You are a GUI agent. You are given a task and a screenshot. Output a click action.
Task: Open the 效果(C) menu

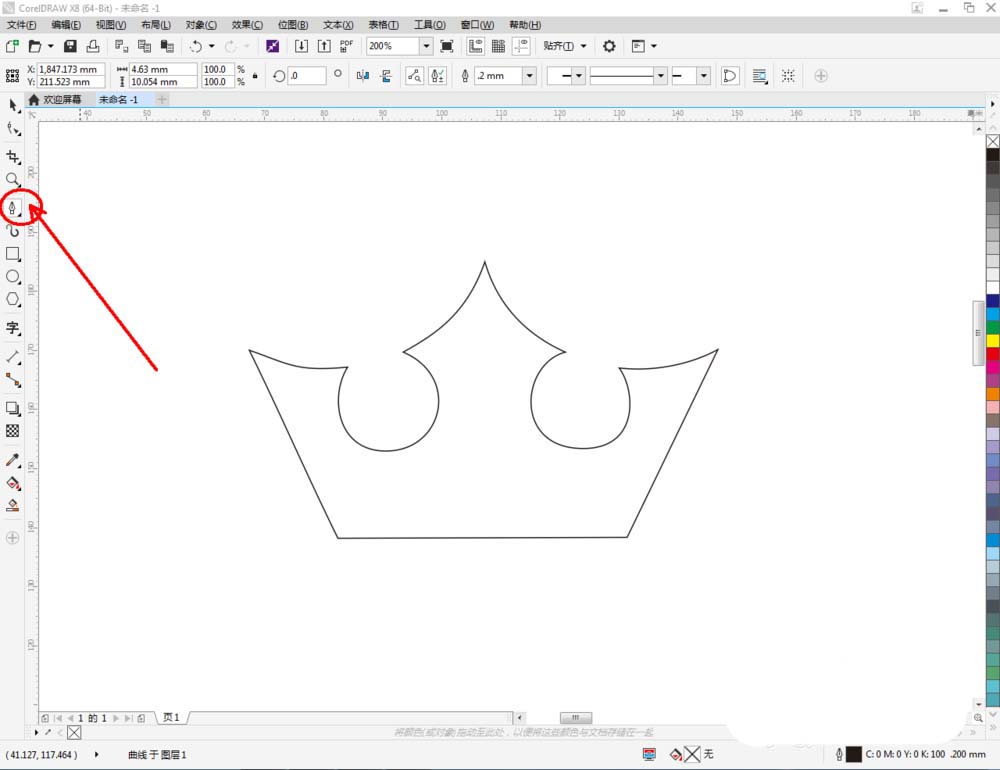pyautogui.click(x=247, y=24)
